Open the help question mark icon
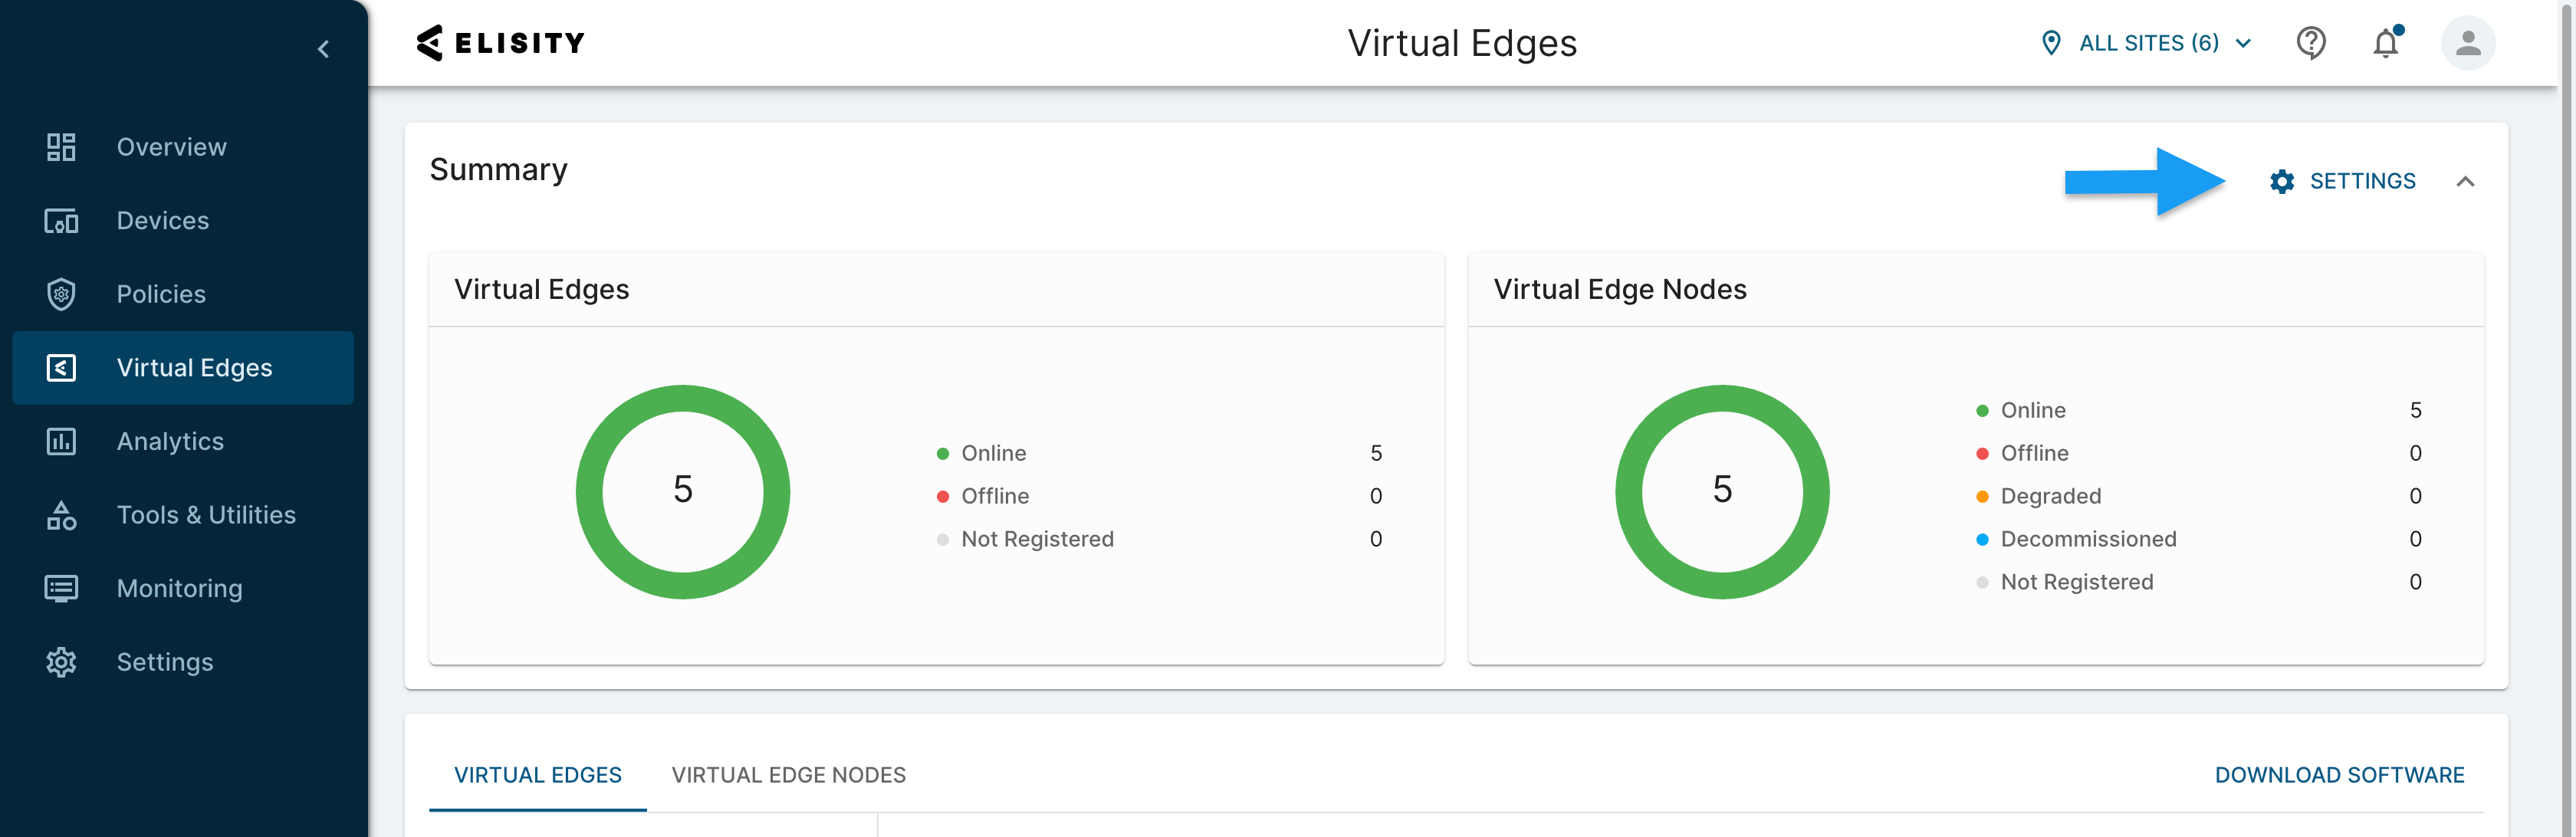Viewport: 2576px width, 837px height. tap(2310, 43)
